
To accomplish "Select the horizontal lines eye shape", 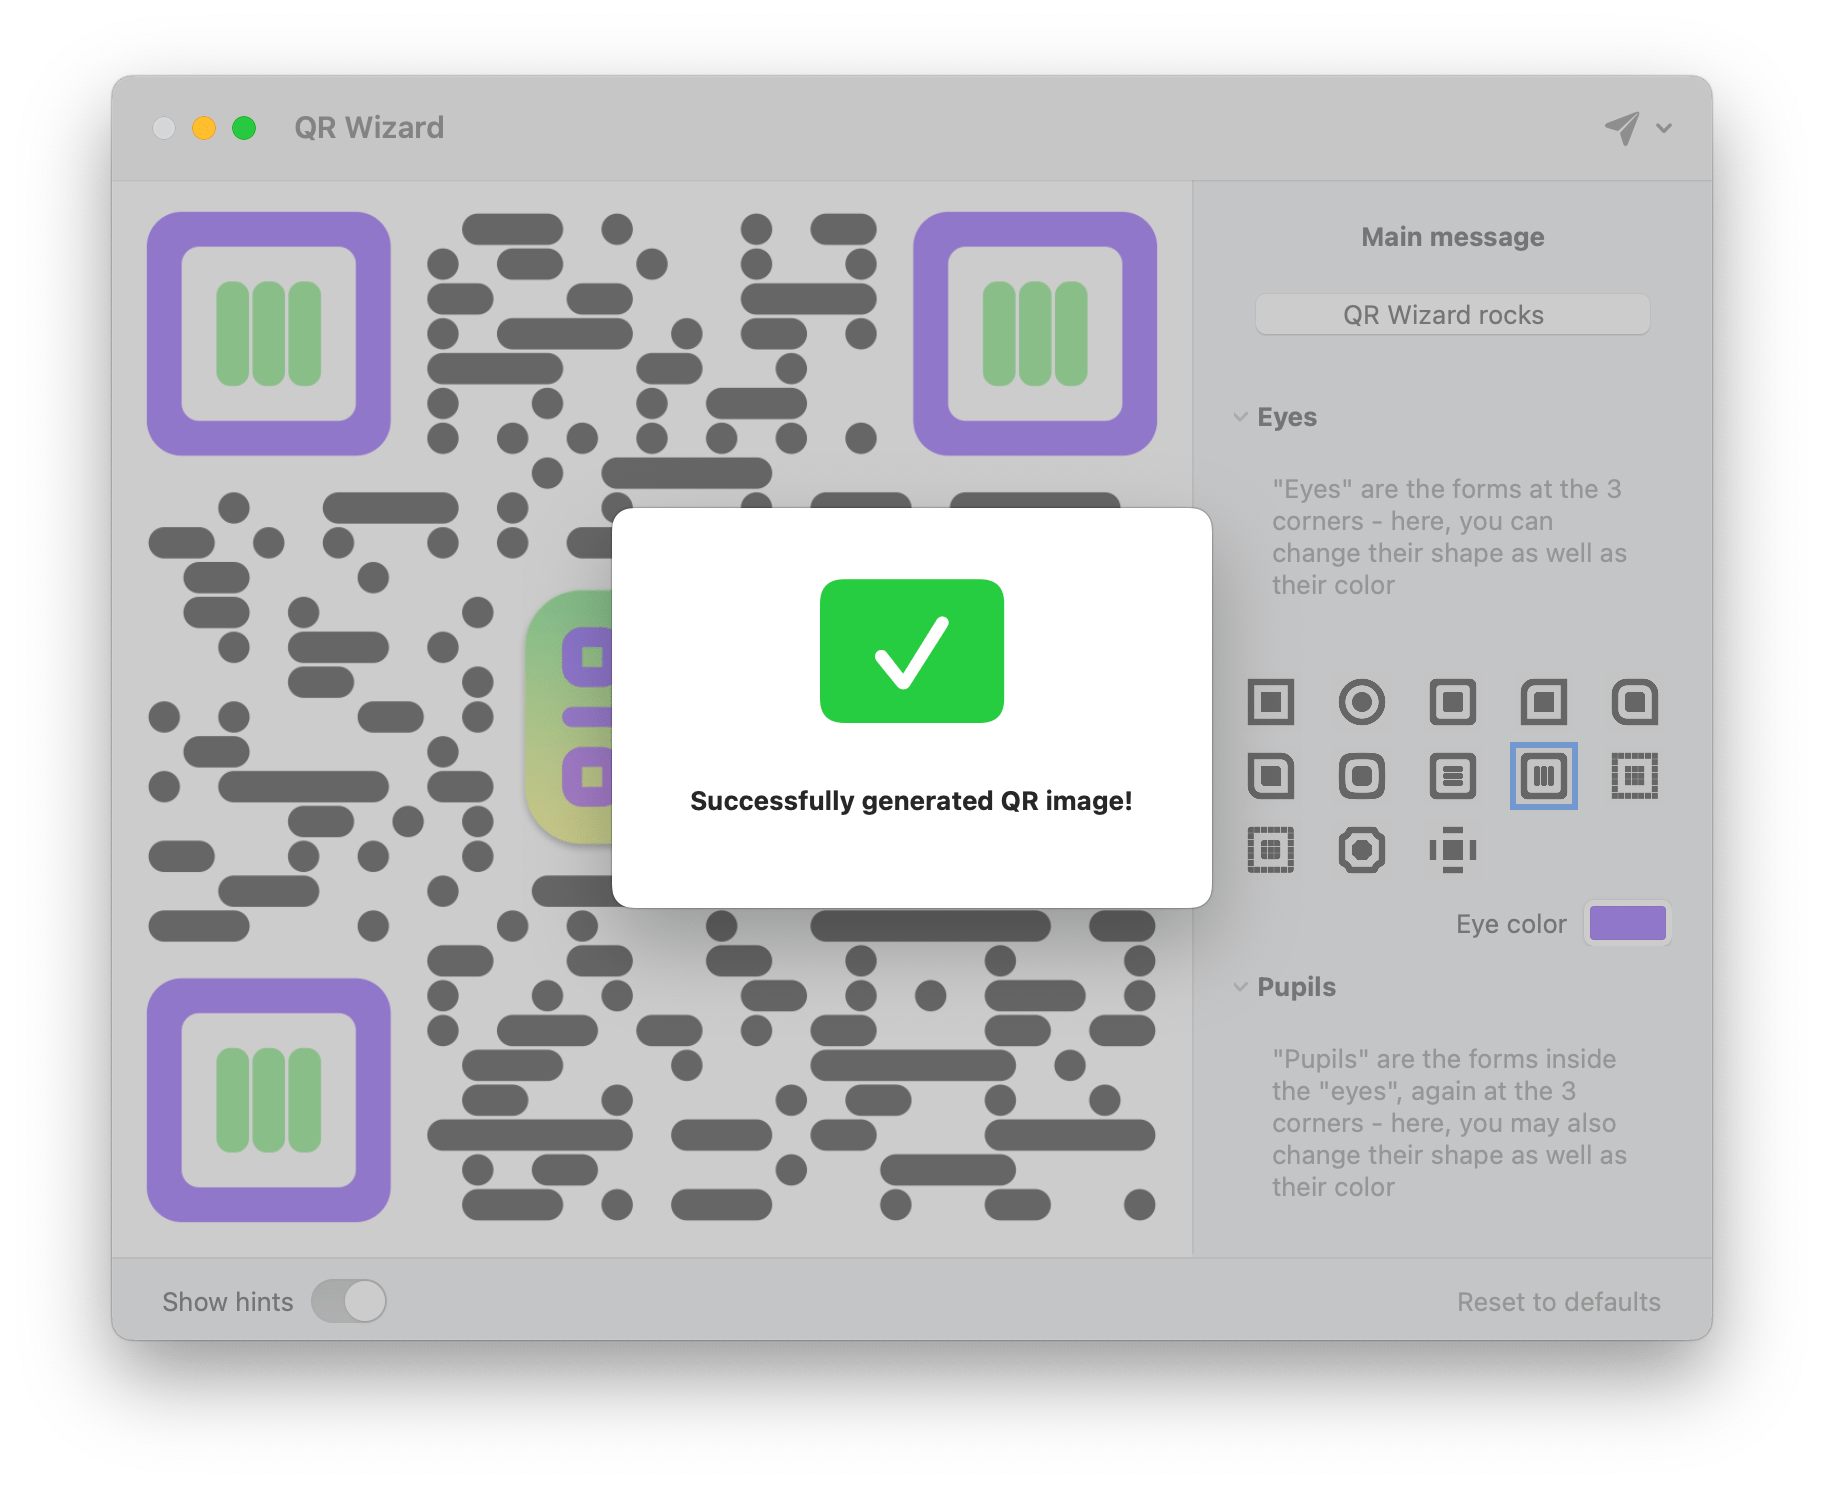I will coord(1453,776).
